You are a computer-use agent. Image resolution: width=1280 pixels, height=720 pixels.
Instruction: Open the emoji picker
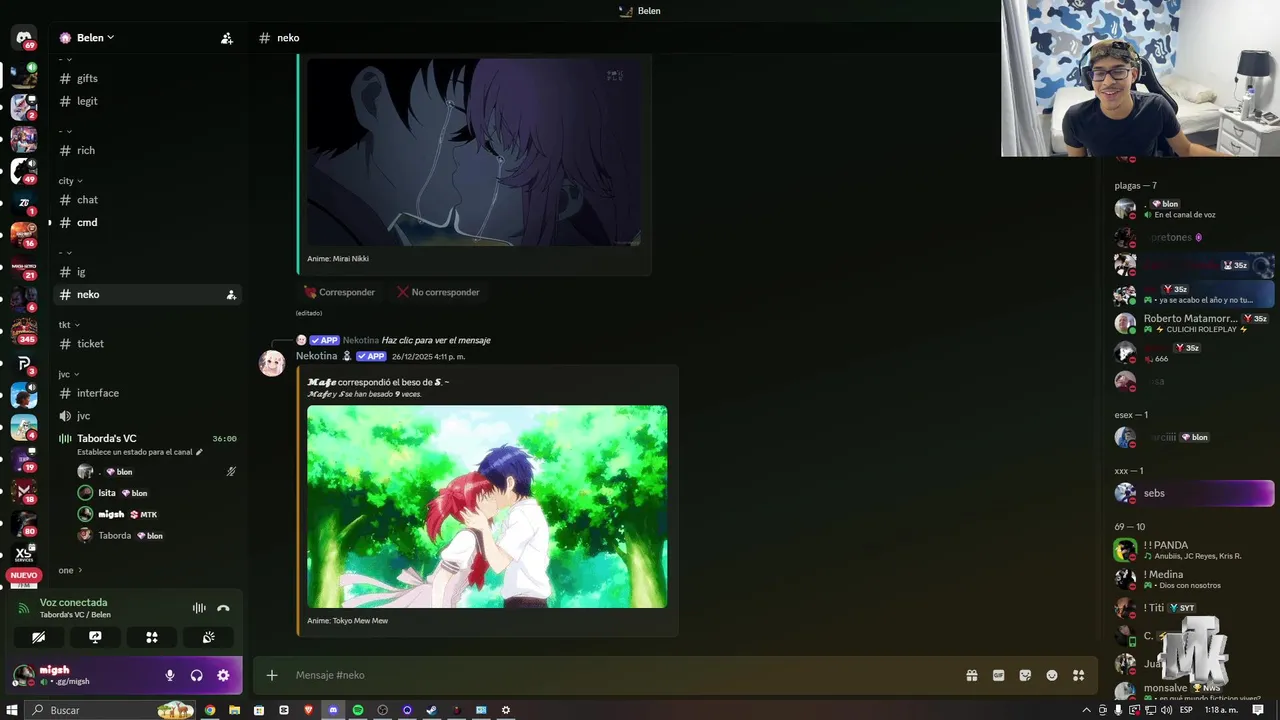(x=1052, y=675)
